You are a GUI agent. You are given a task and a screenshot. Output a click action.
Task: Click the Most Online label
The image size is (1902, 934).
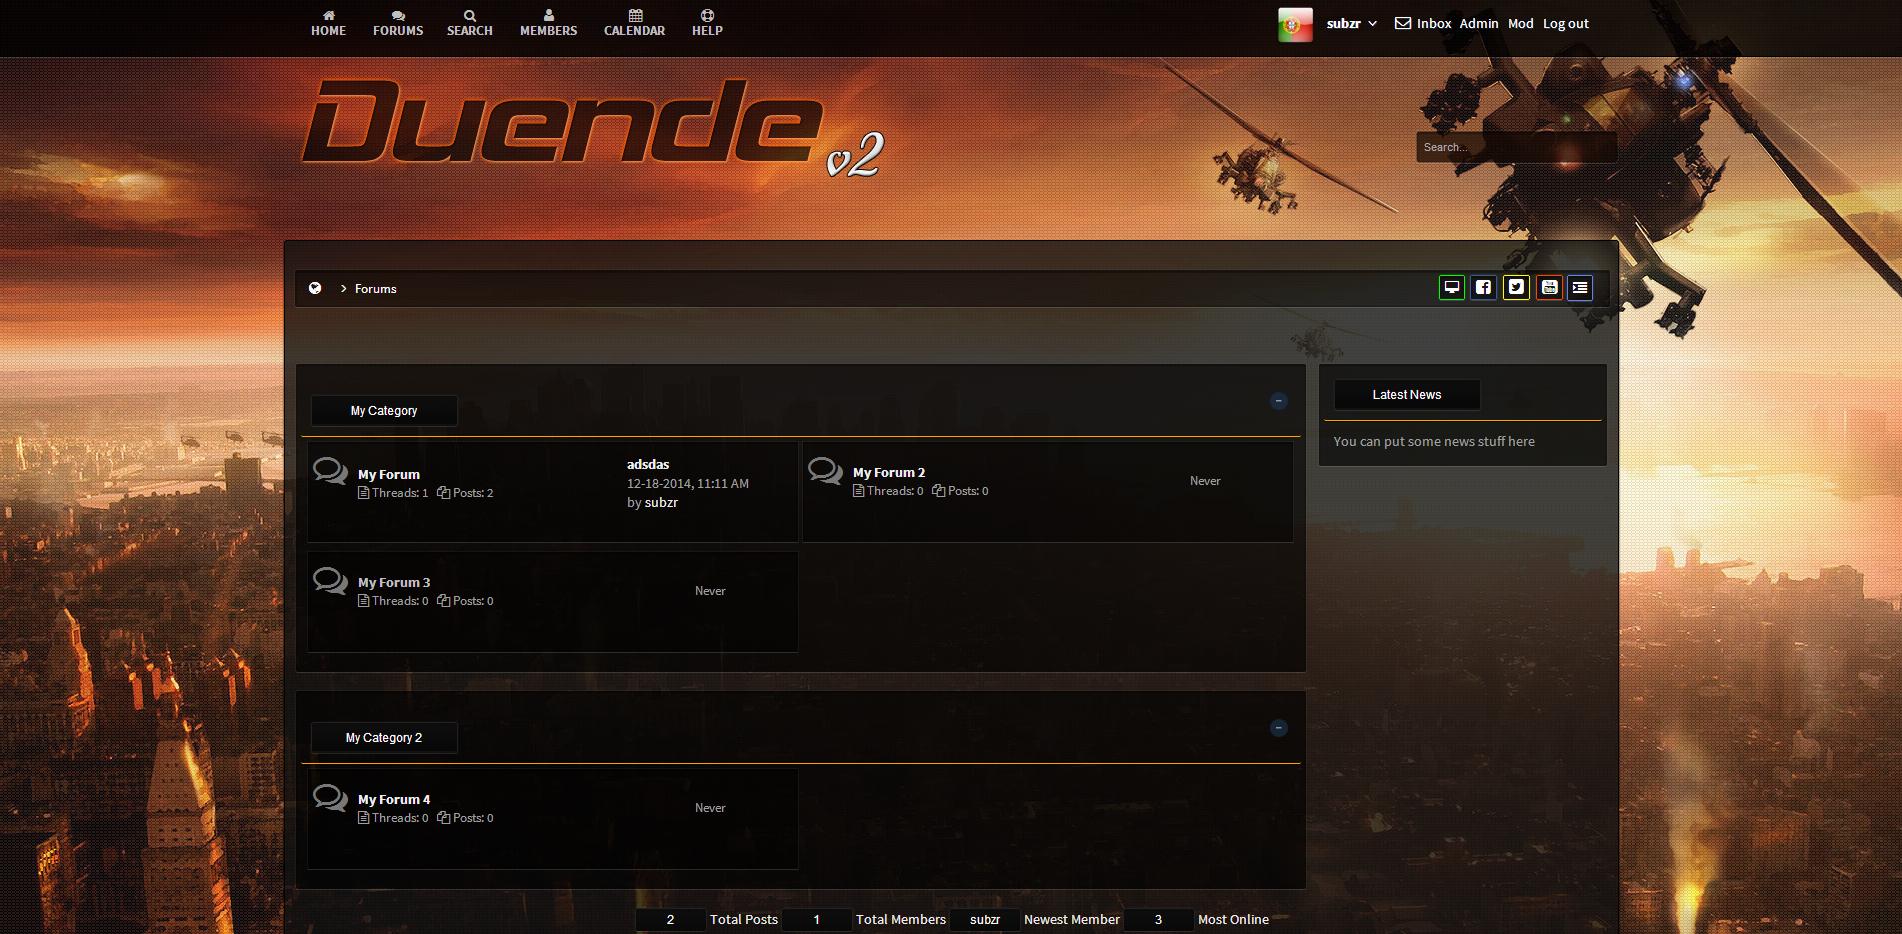pyautogui.click(x=1233, y=920)
